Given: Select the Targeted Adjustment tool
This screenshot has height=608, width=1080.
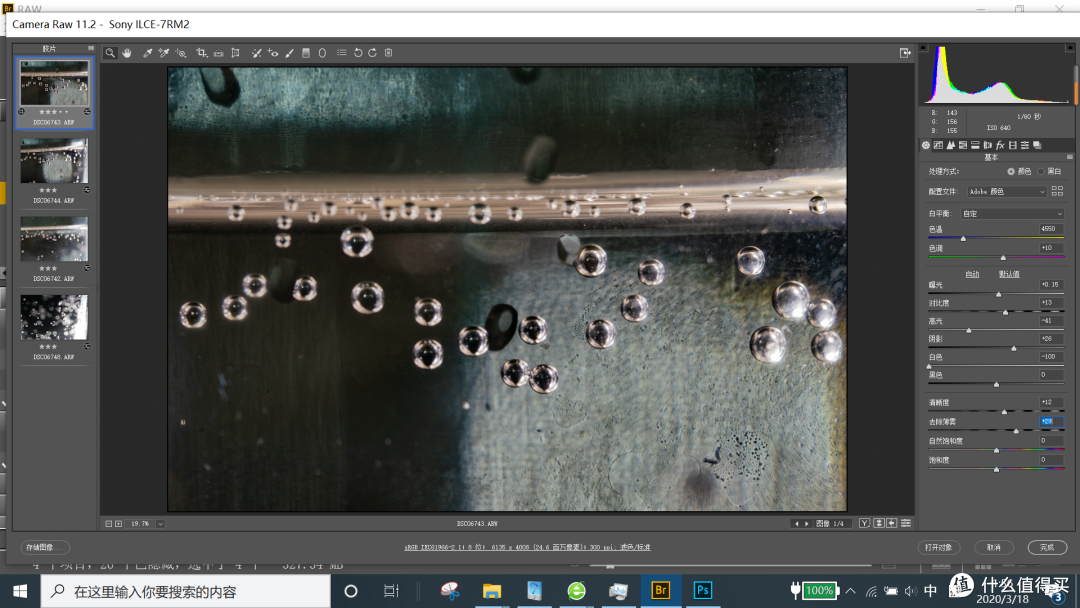Looking at the screenshot, I should 181,53.
